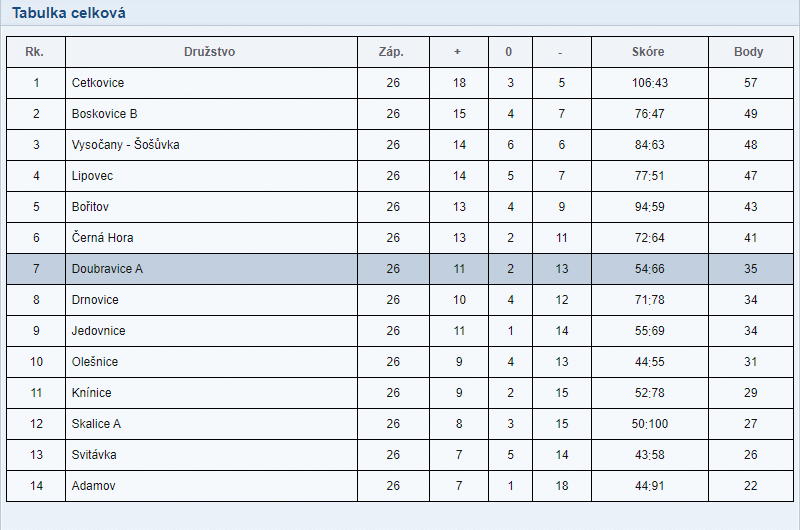Open the Vysočany - Šošůvka team entry

pos(125,144)
